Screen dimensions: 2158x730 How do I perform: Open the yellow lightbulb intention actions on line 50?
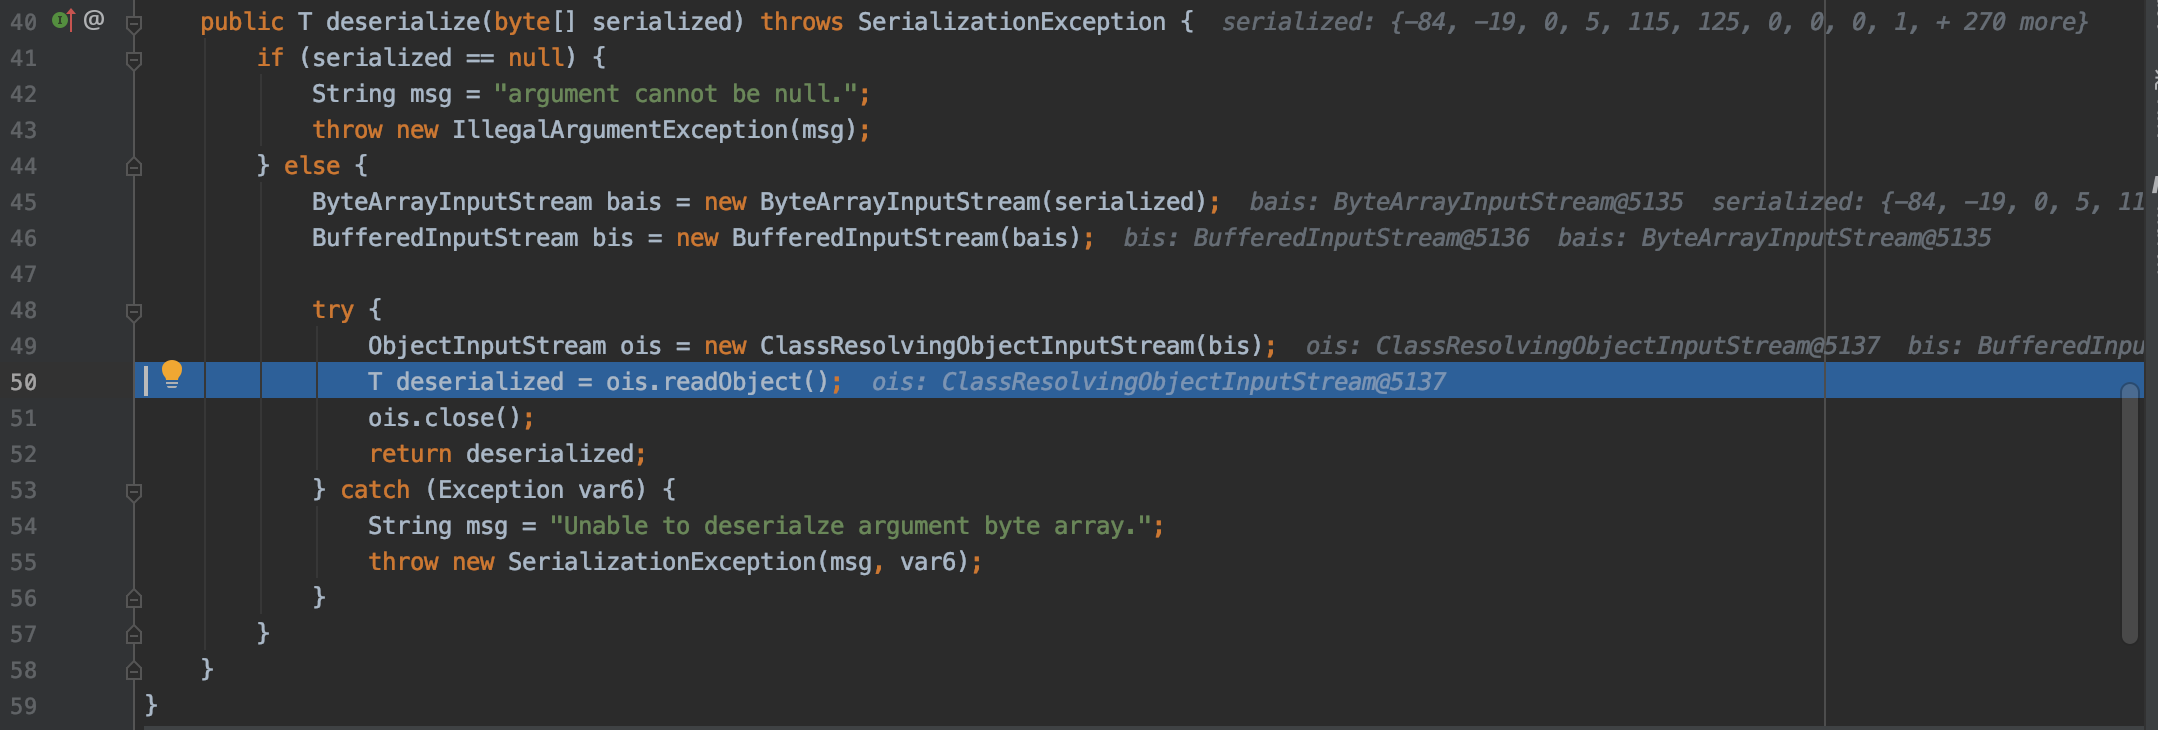pyautogui.click(x=172, y=375)
